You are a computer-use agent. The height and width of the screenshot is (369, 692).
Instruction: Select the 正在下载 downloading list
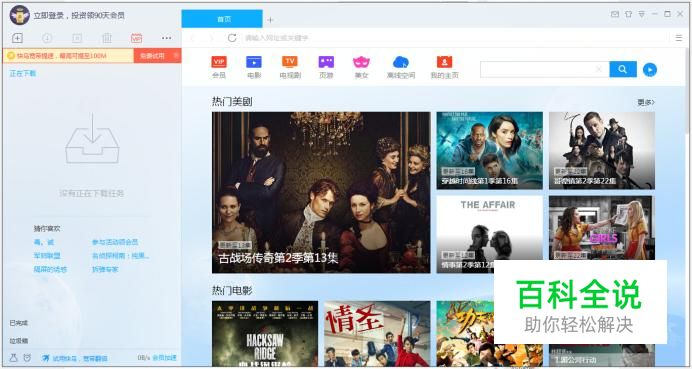click(23, 73)
